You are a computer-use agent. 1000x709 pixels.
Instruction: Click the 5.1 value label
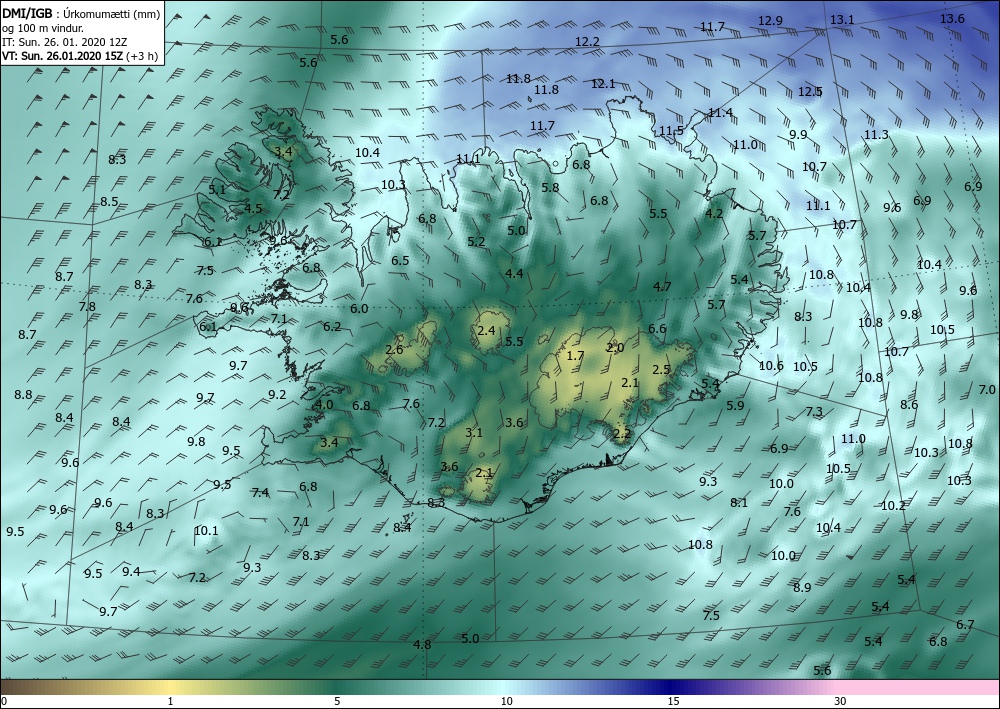pos(217,189)
